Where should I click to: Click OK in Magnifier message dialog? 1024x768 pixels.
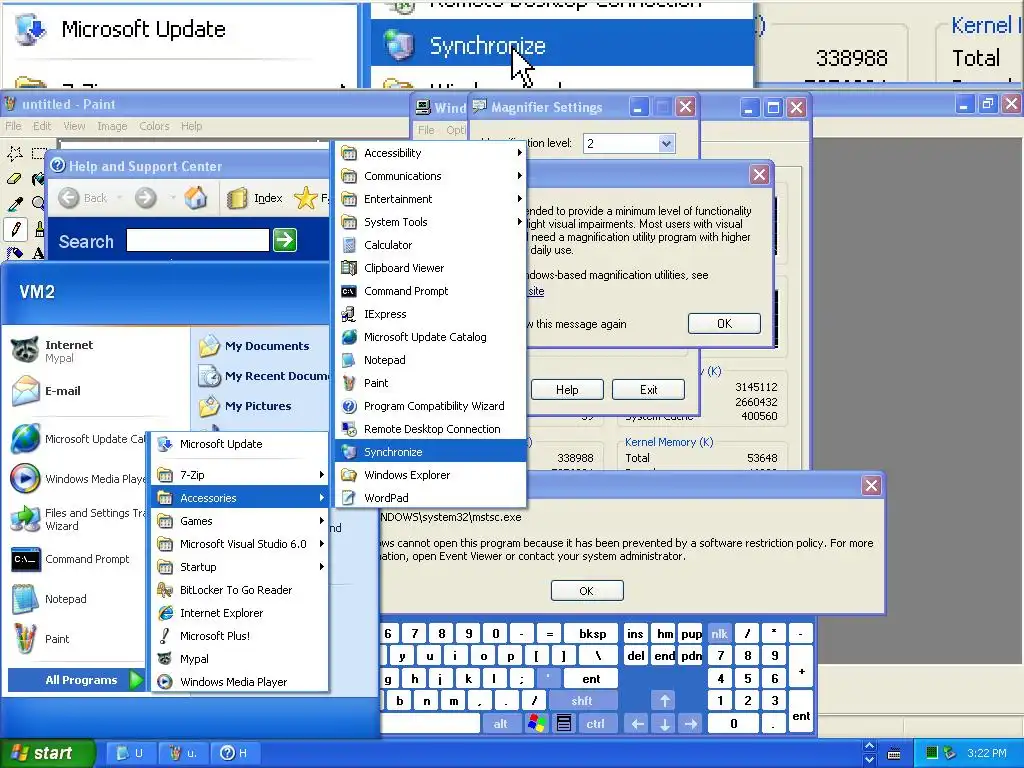(x=724, y=323)
